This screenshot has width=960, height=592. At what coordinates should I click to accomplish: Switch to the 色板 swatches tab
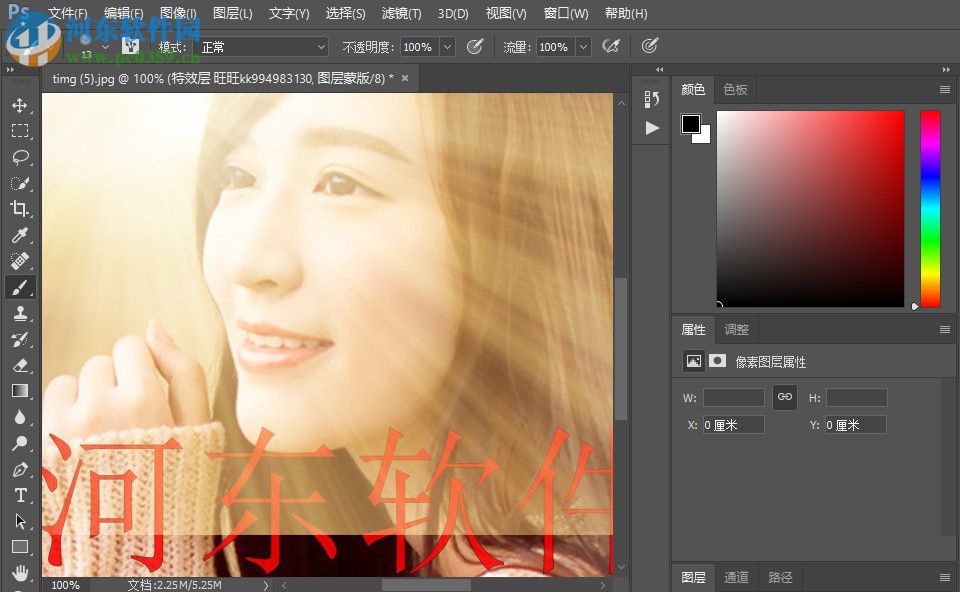click(735, 89)
